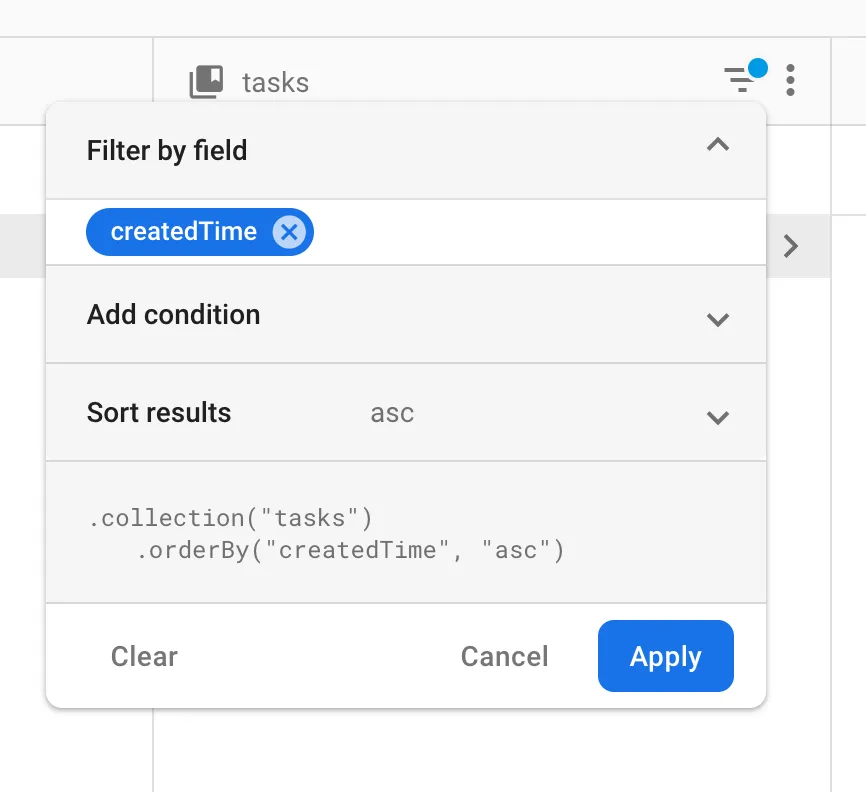Click the X inside the createdTime chip
Viewport: 866px width, 792px height.
289,232
